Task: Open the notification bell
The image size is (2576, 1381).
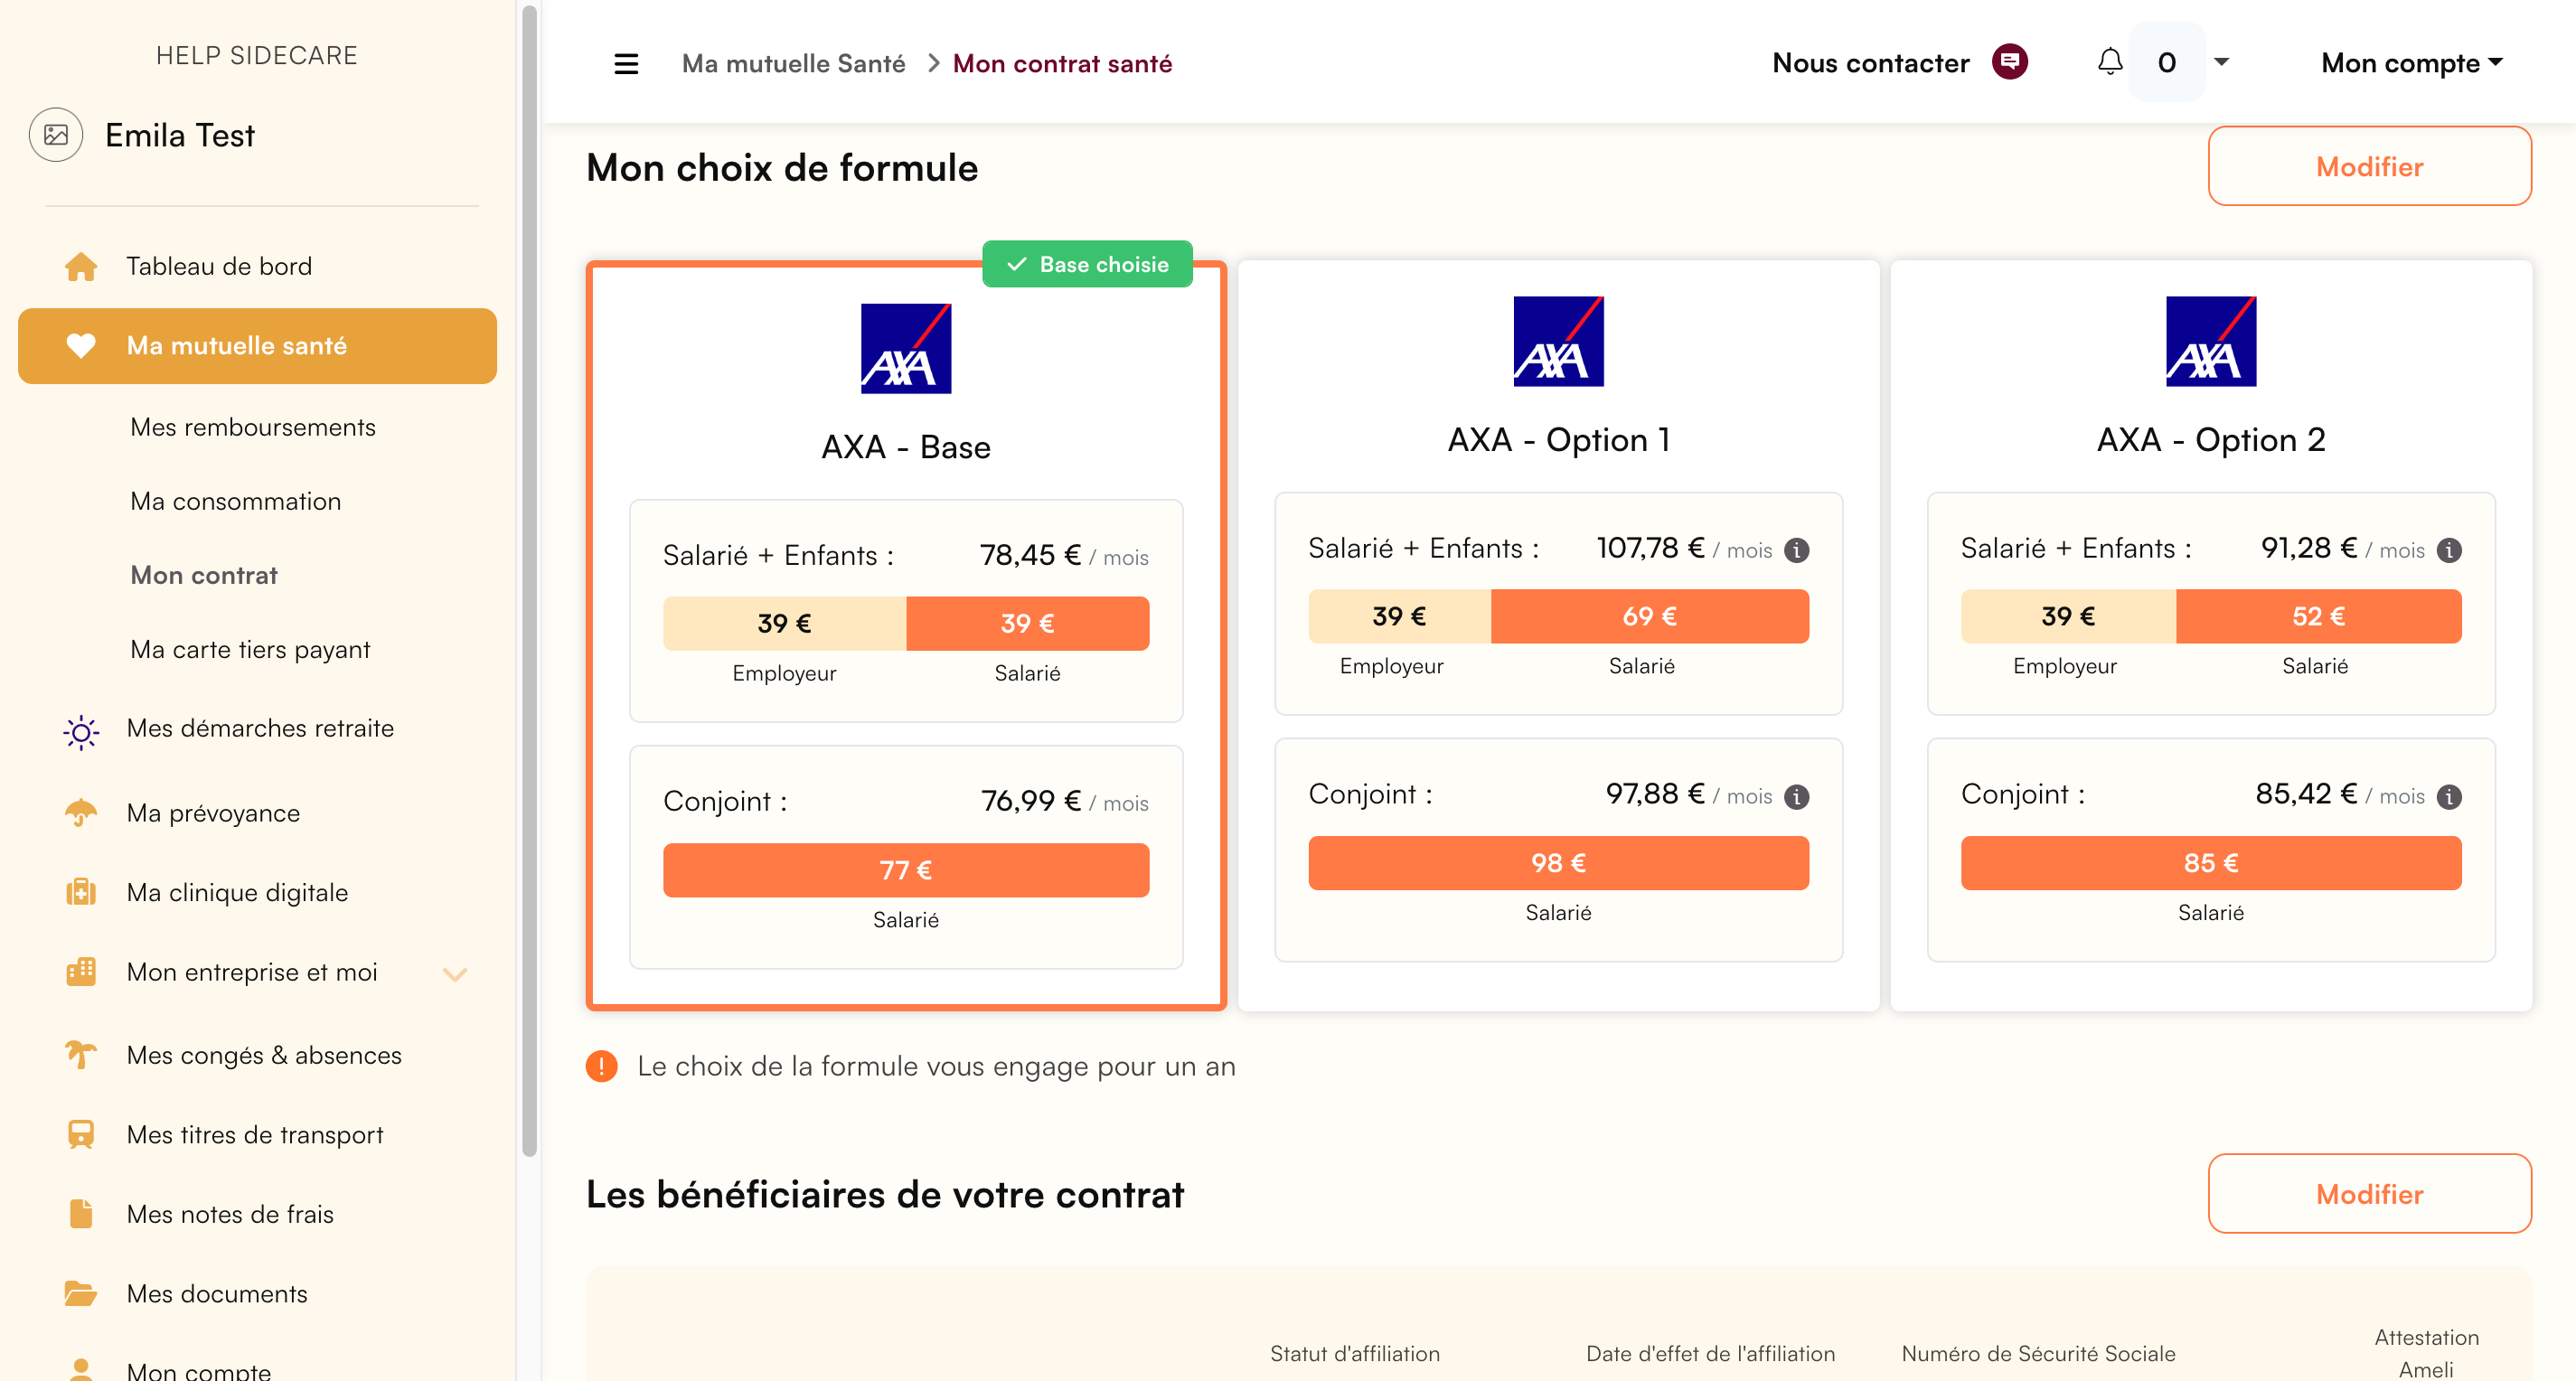Action: [2109, 62]
